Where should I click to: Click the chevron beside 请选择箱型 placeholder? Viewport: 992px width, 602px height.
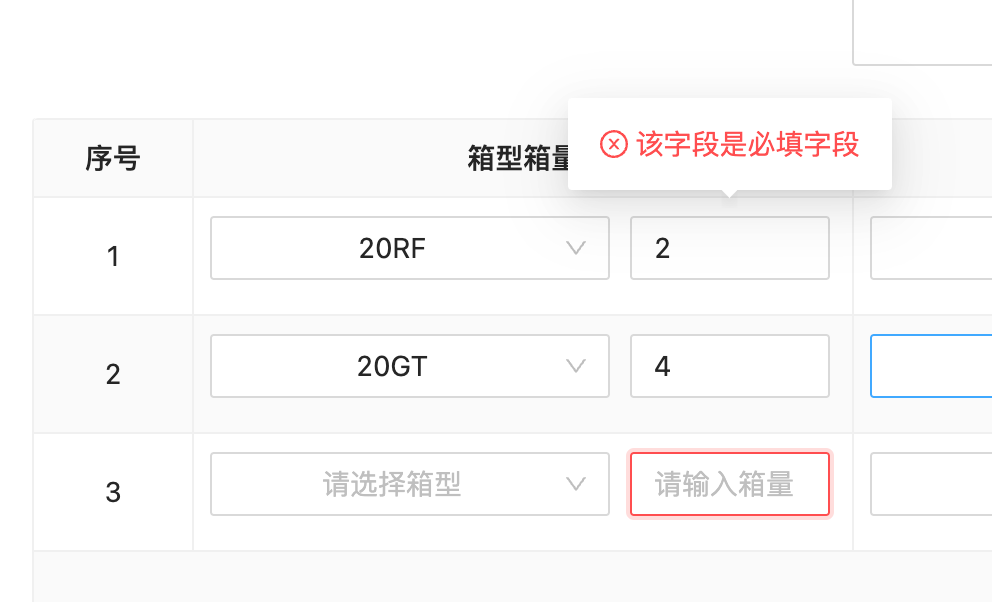(577, 483)
